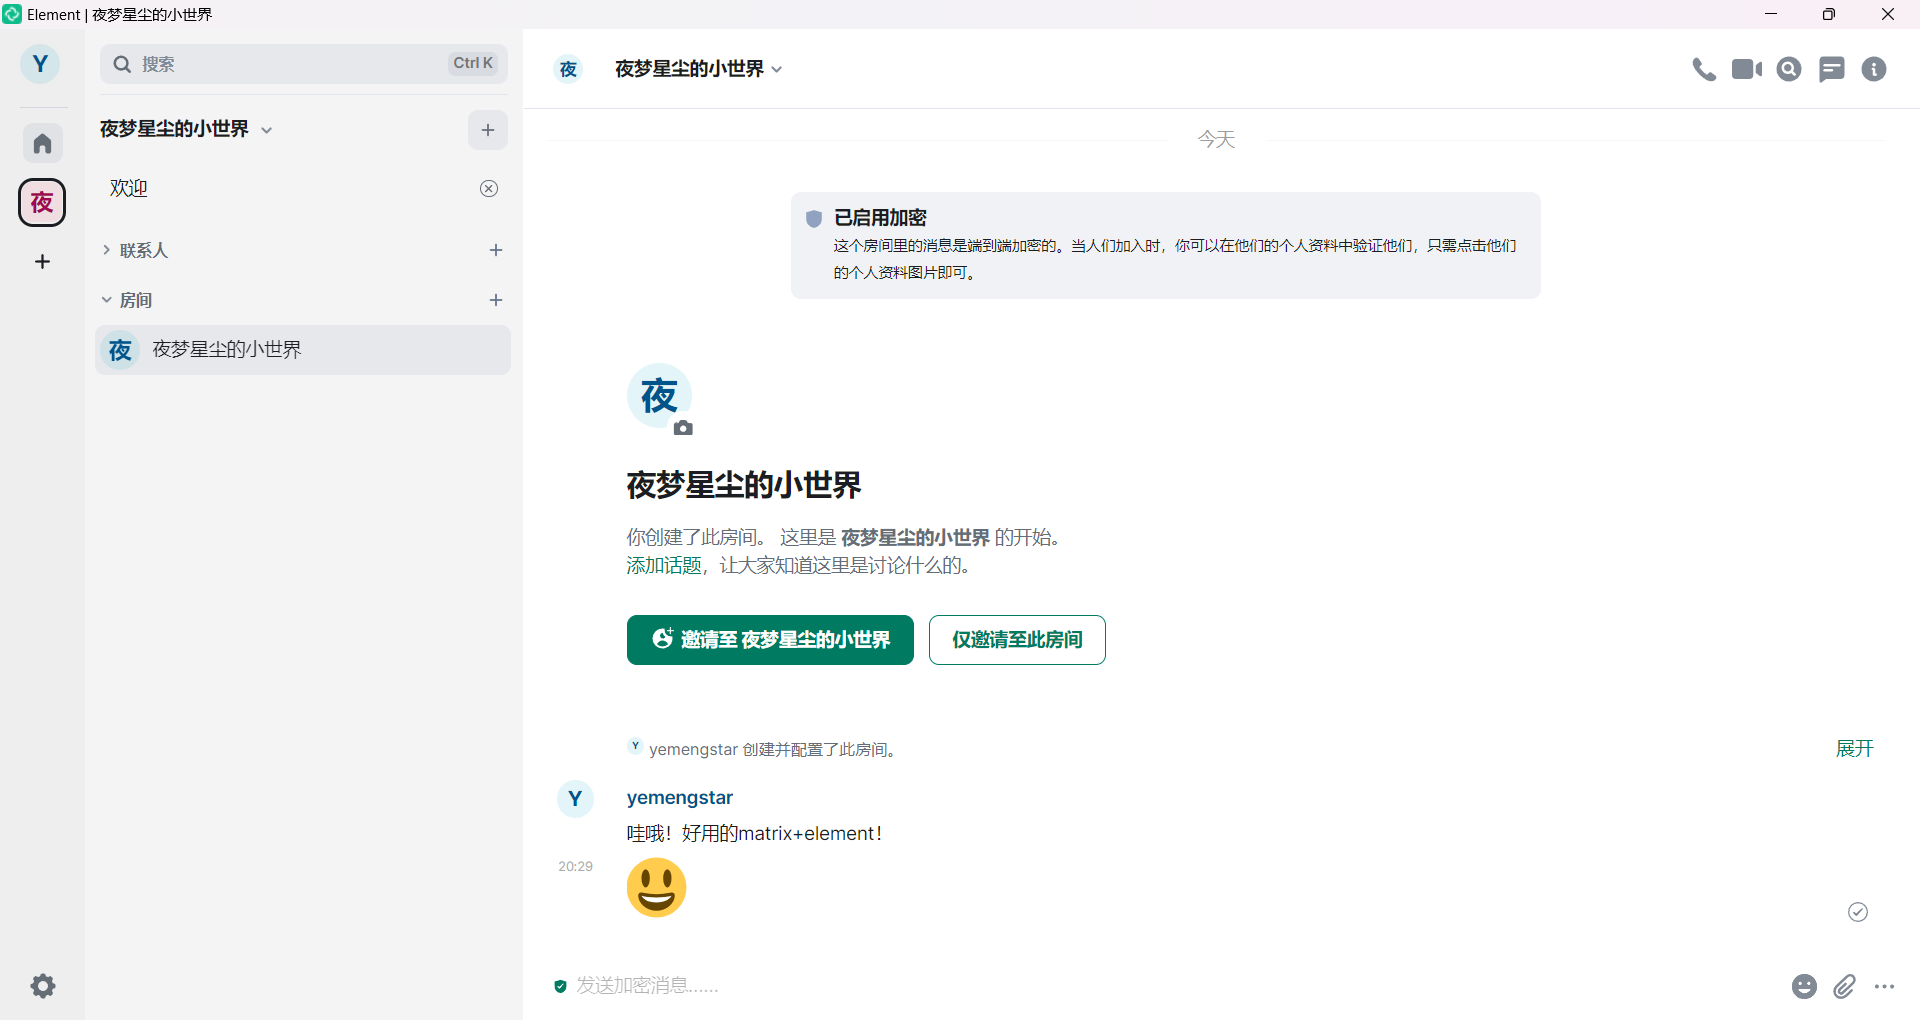Viewport: 1920px width, 1020px height.
Task: Click the 添加话题 link
Action: pyautogui.click(x=664, y=566)
